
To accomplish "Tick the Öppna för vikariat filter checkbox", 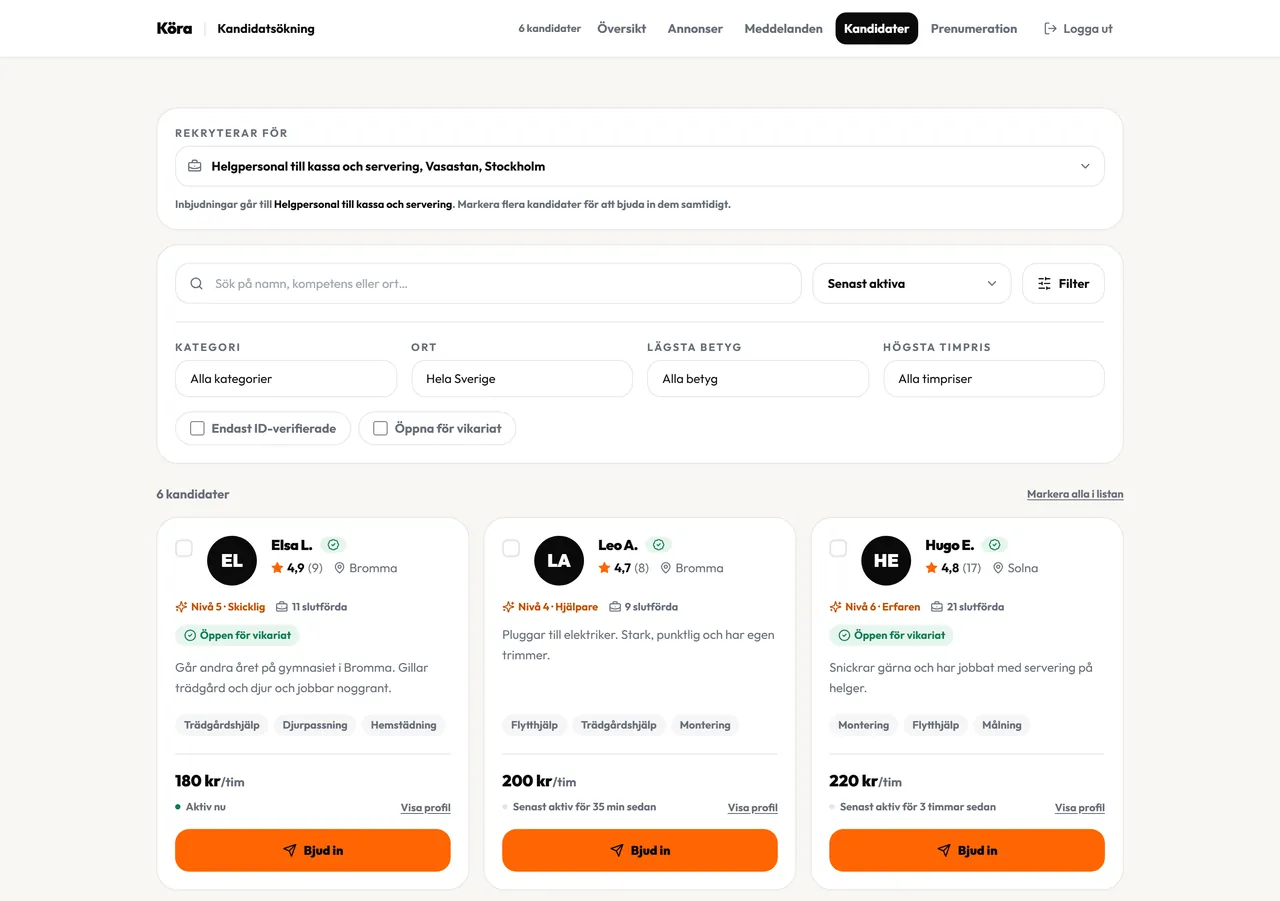I will pos(380,429).
